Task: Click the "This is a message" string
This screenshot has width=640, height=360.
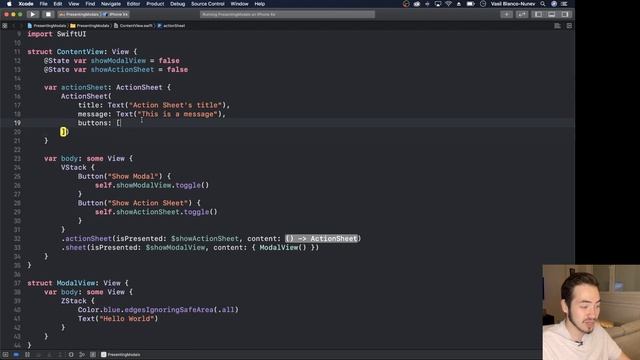Action: pyautogui.click(x=177, y=114)
